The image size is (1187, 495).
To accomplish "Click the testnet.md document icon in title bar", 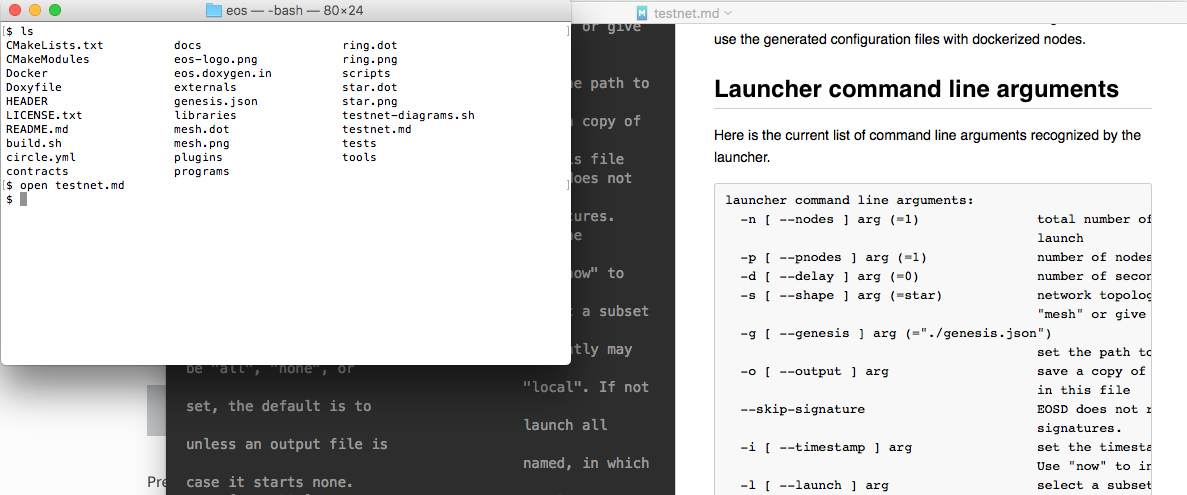I will pos(643,13).
